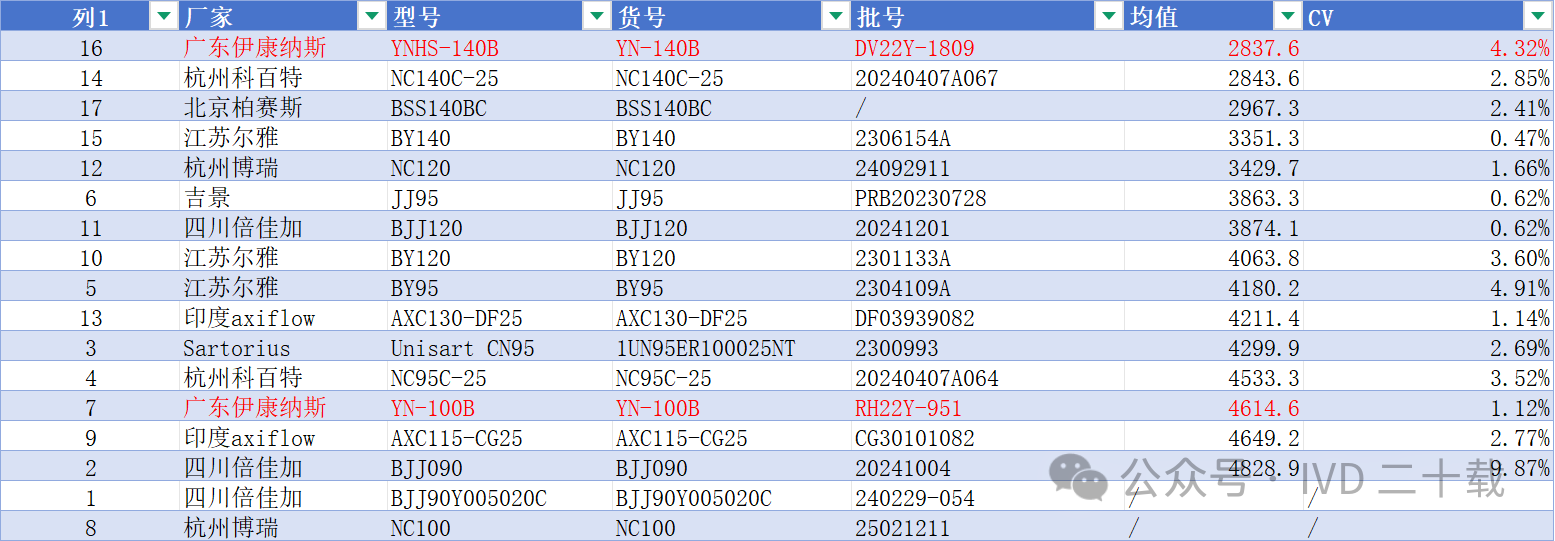Viewport: 1555px width, 541px height.
Task: Open the 厂家 column filter dropdown
Action: (372, 16)
